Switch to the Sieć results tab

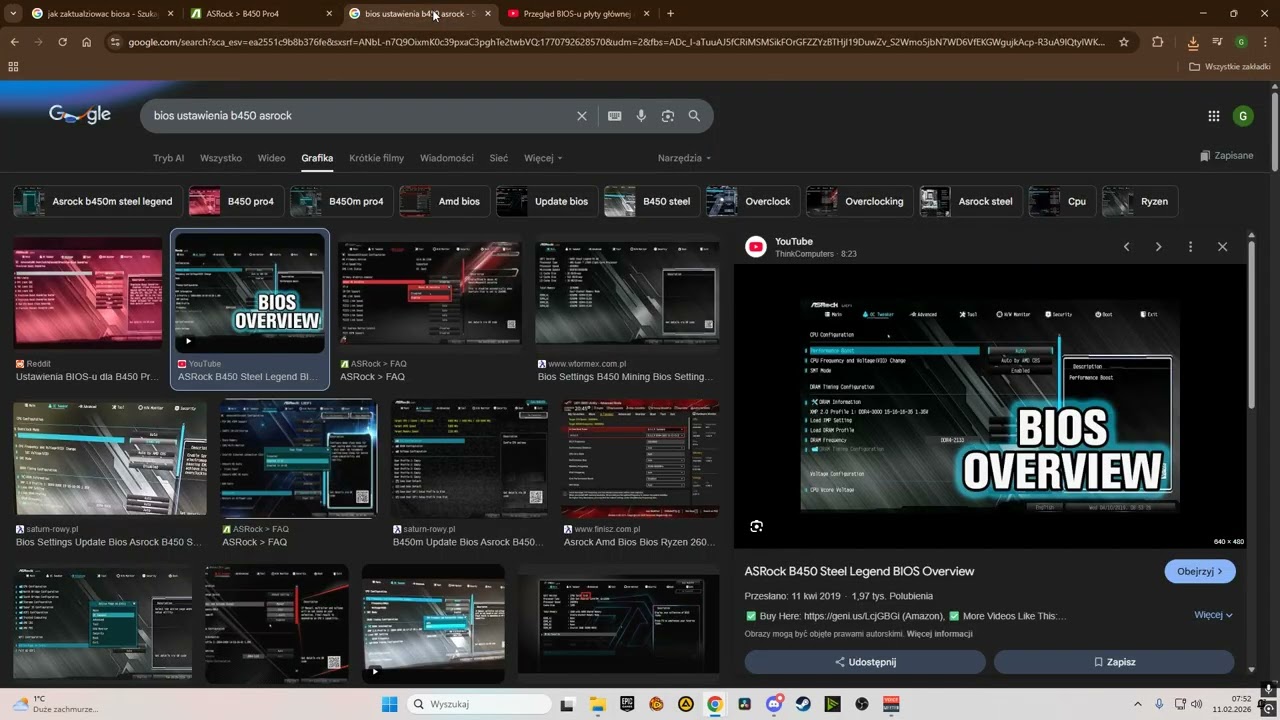[x=499, y=158]
